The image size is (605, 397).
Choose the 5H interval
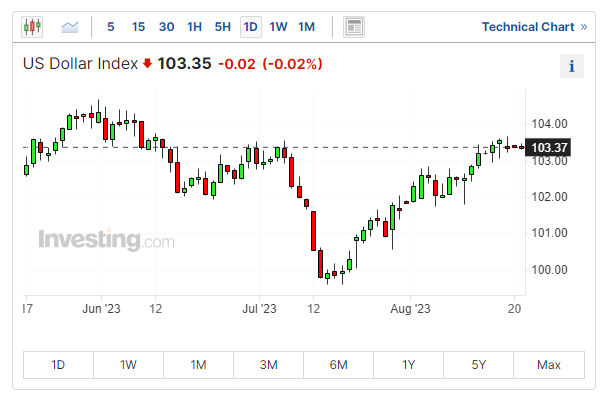pos(223,27)
